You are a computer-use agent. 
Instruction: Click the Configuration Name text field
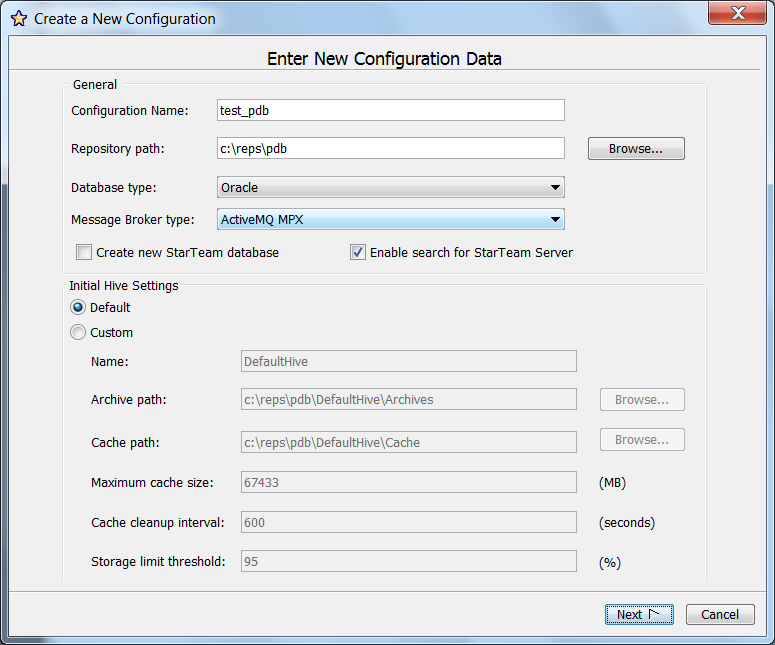390,110
